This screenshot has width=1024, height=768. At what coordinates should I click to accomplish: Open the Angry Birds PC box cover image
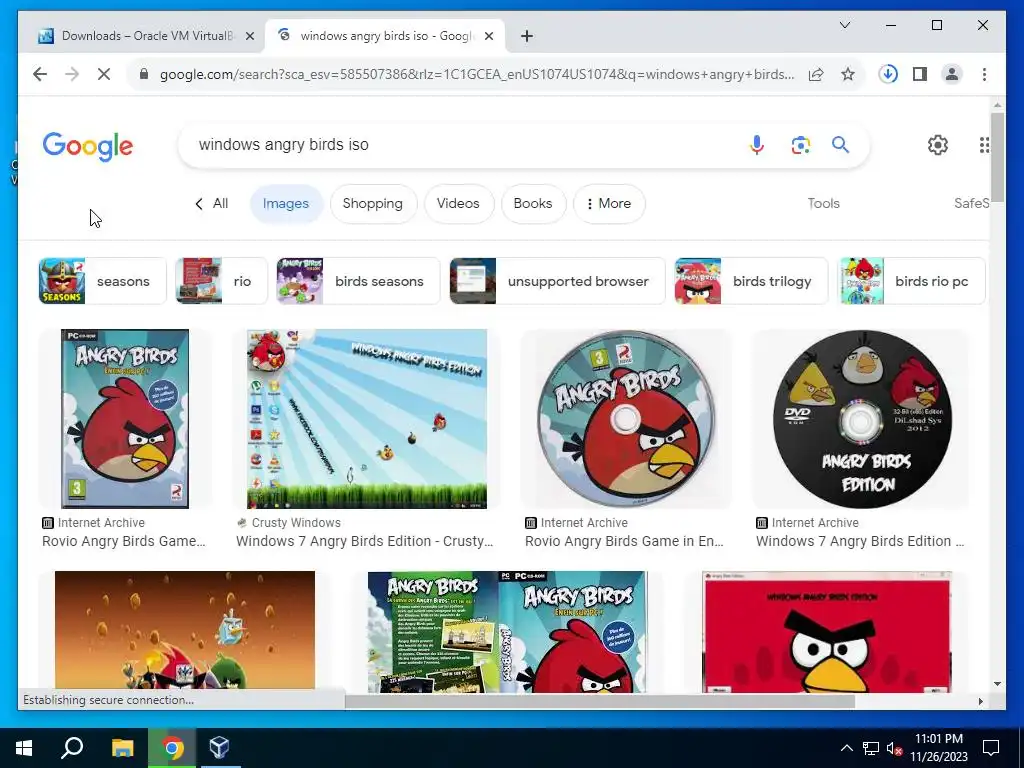pyautogui.click(x=125, y=419)
